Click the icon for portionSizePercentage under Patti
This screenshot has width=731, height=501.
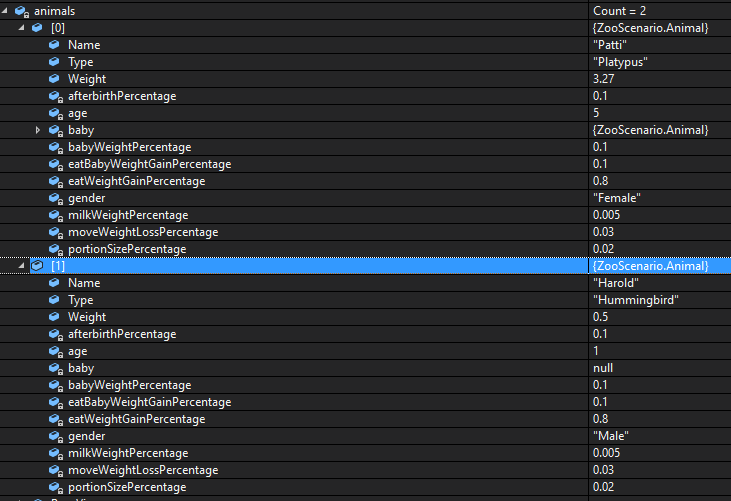click(x=56, y=249)
